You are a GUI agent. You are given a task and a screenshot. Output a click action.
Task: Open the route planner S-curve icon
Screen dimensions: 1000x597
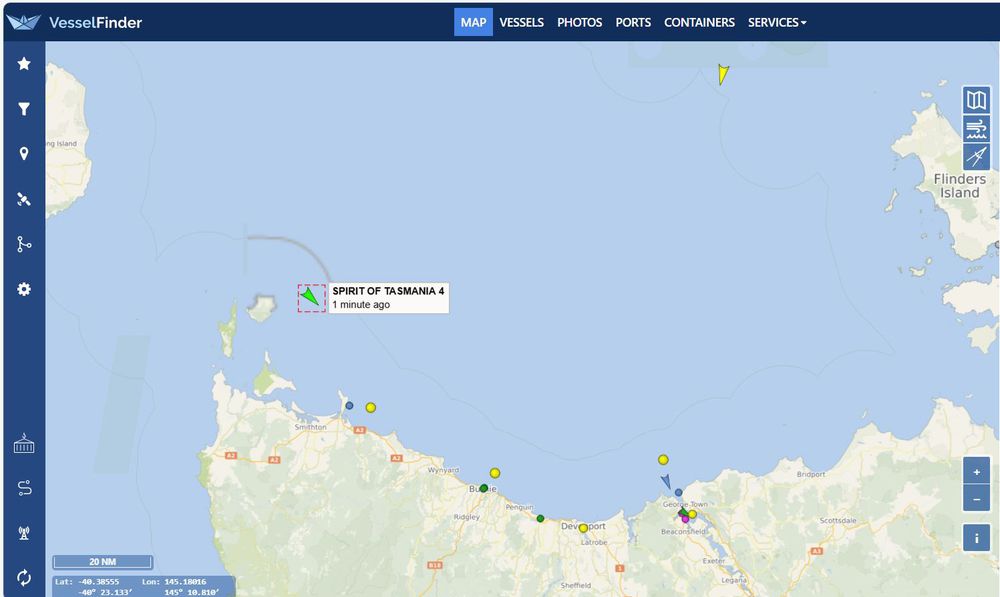[24, 488]
